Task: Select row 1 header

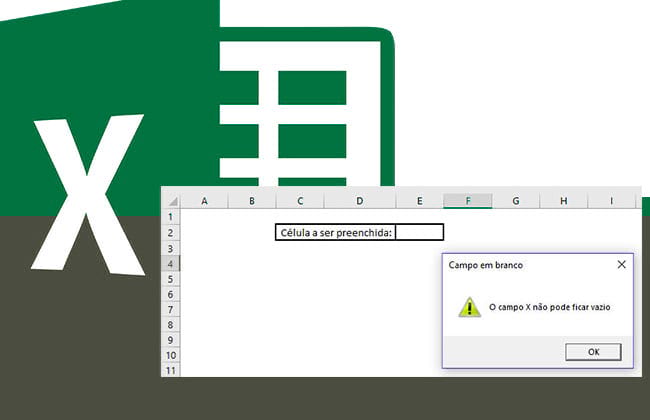Action: click(x=170, y=217)
